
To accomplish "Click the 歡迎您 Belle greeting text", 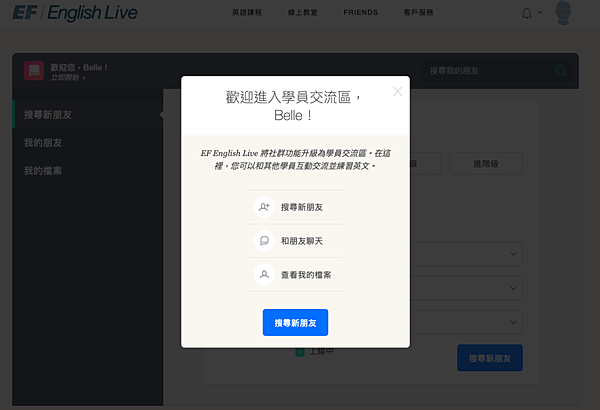I will click(x=79, y=67).
